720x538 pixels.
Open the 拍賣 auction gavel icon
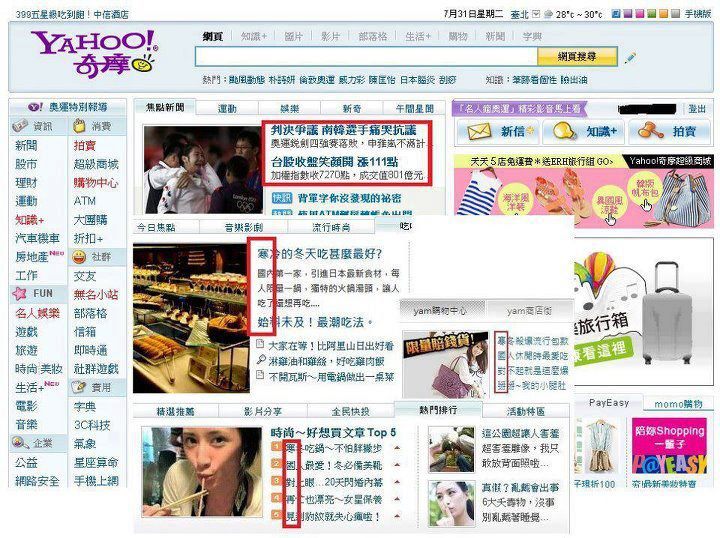coord(650,131)
